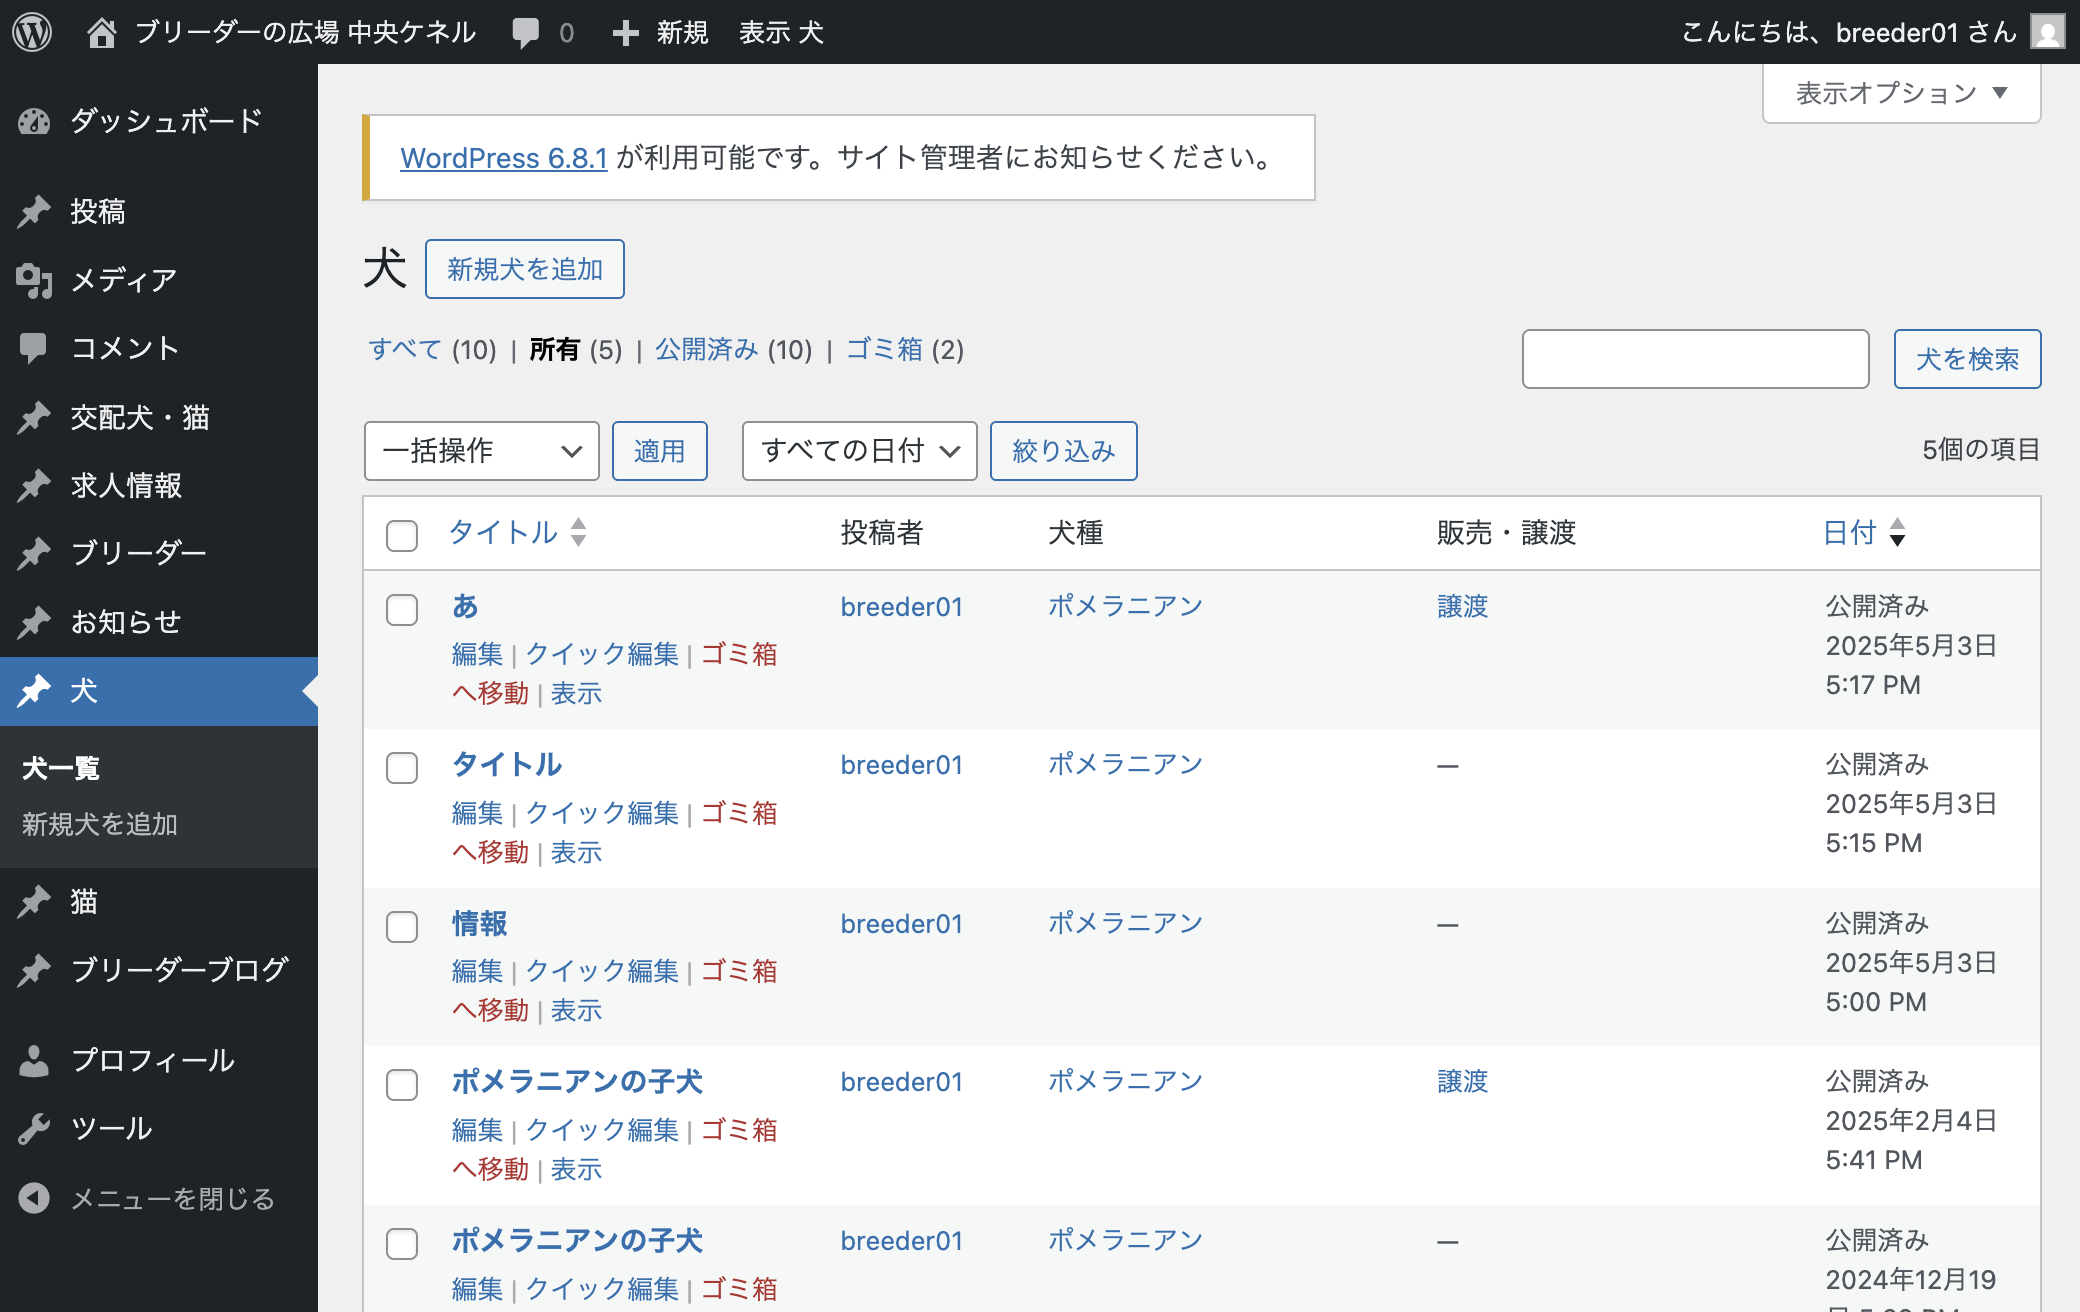Move row あ to ゴミ箱
This screenshot has height=1312, width=2080.
pos(739,654)
